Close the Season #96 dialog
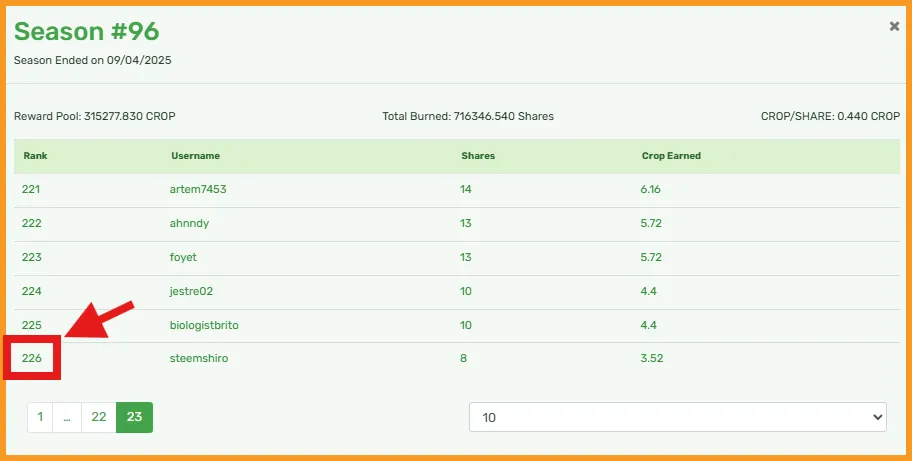Viewport: 912px width, 461px height. (894, 26)
